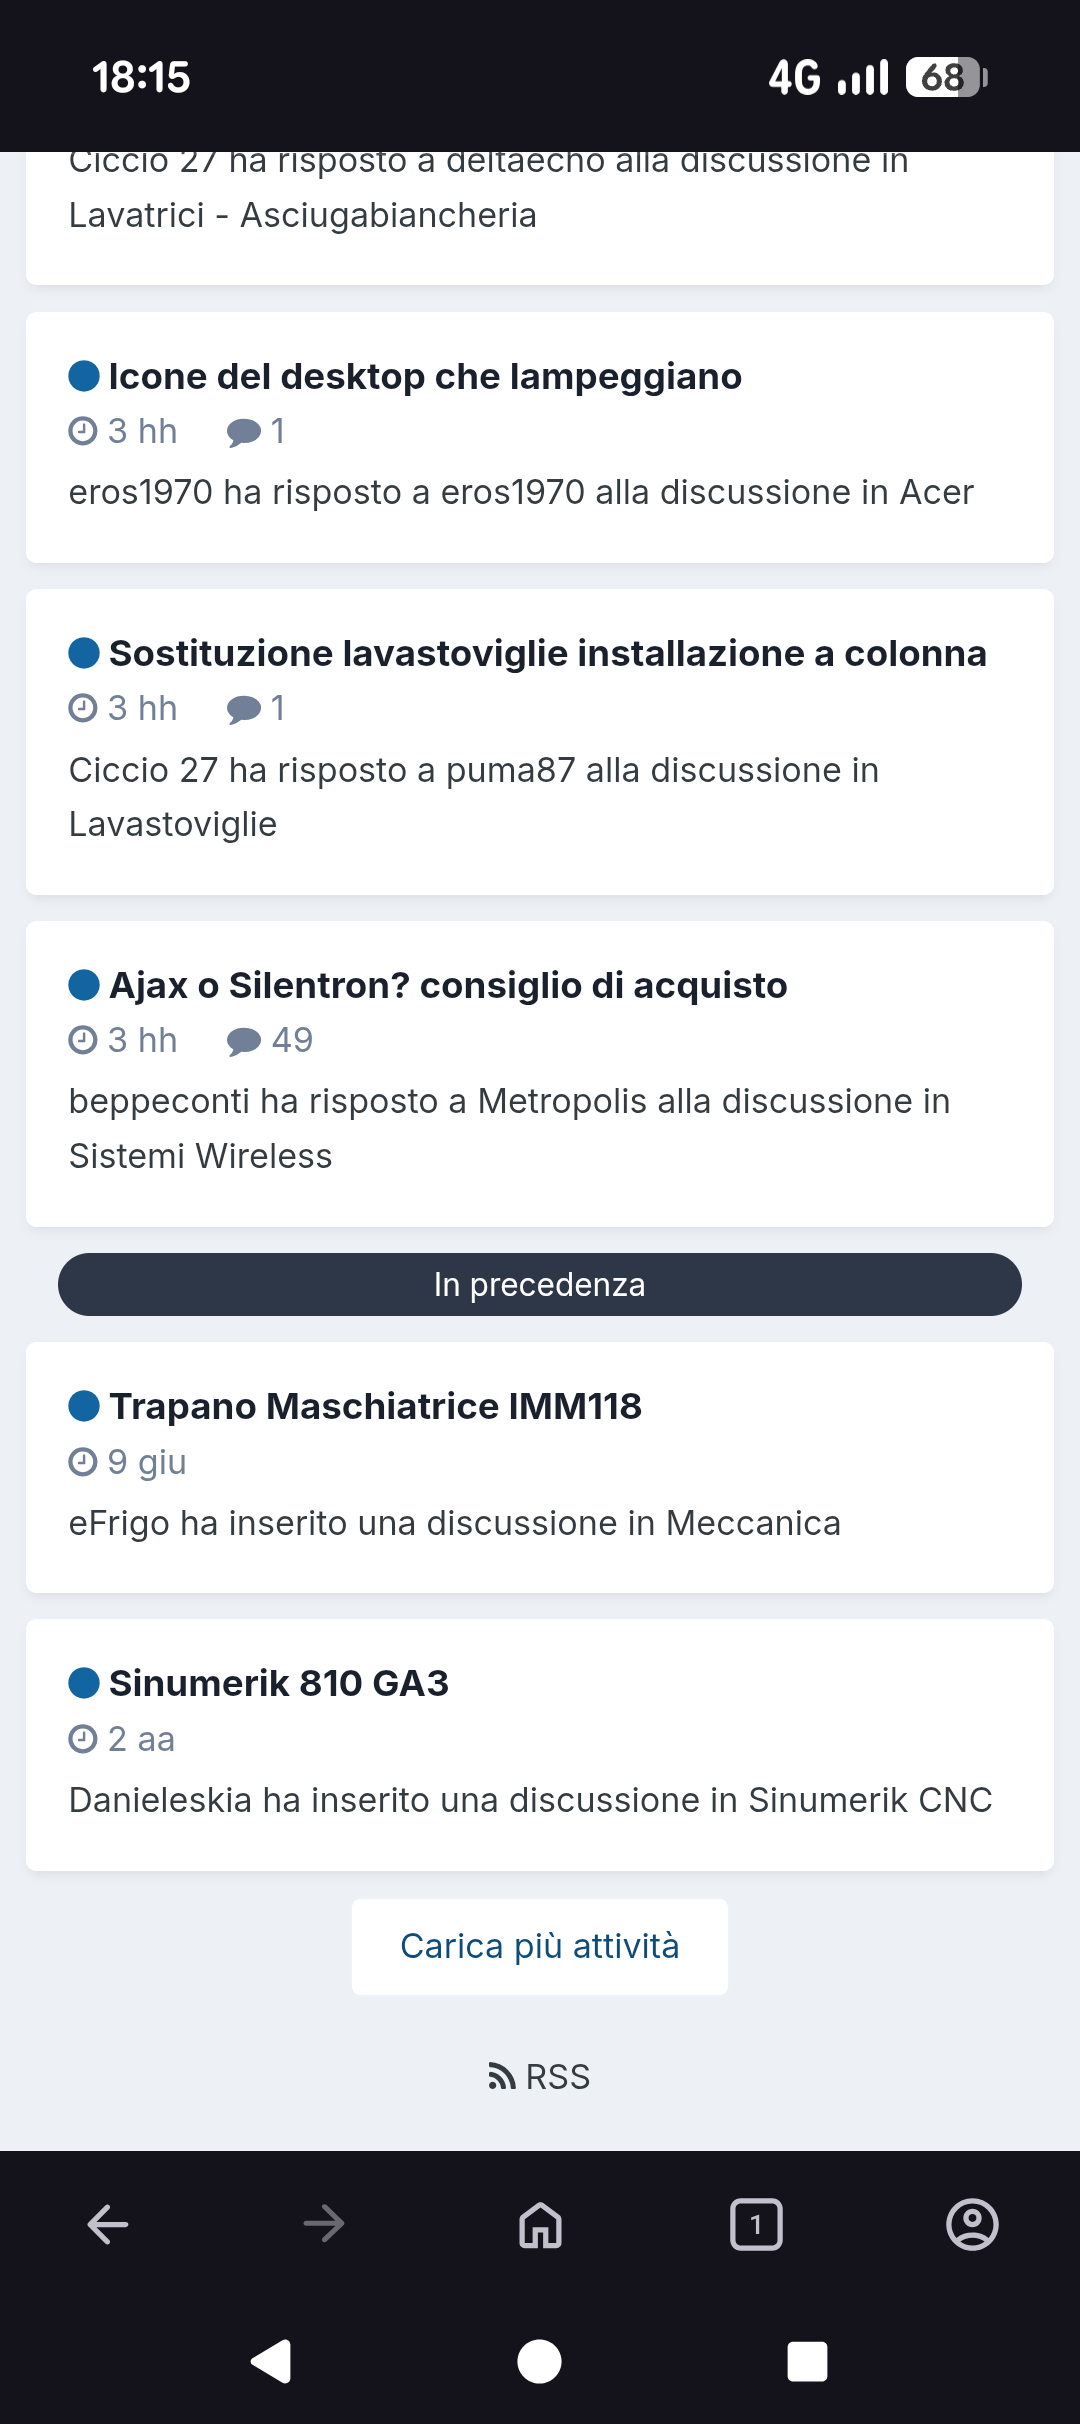
Task: Tap the Android back navigation triangle
Action: [271, 2362]
